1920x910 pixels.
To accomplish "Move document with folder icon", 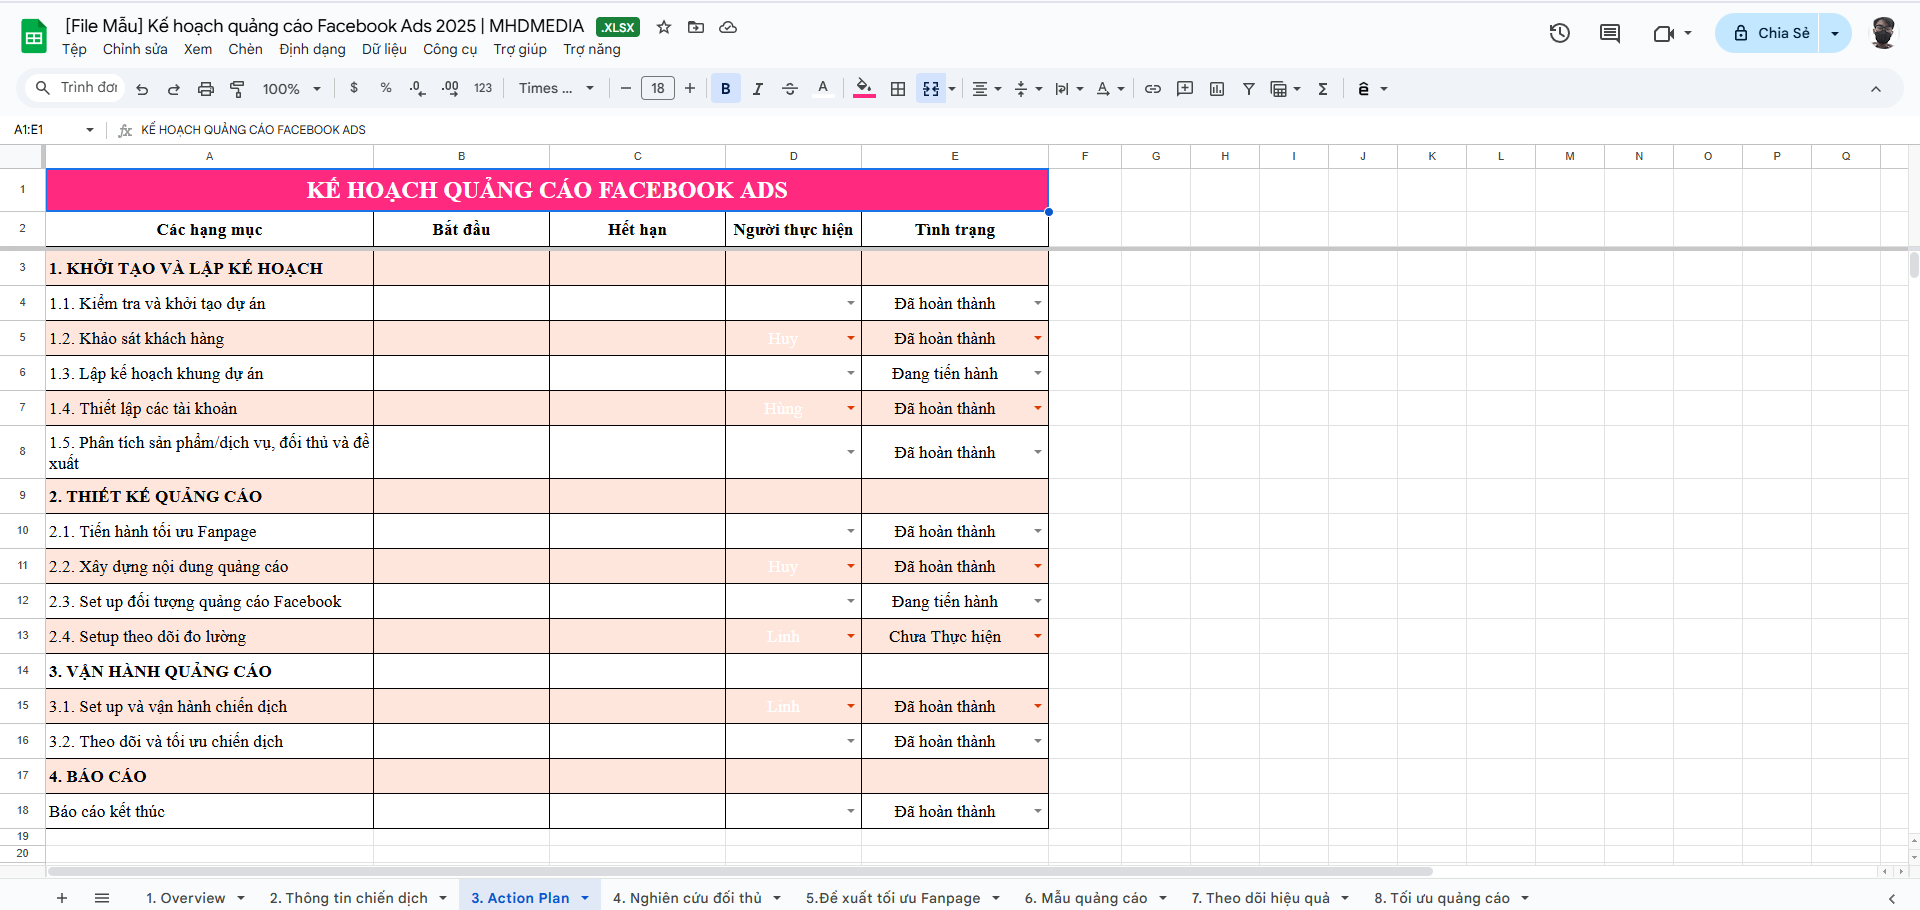I will [696, 27].
